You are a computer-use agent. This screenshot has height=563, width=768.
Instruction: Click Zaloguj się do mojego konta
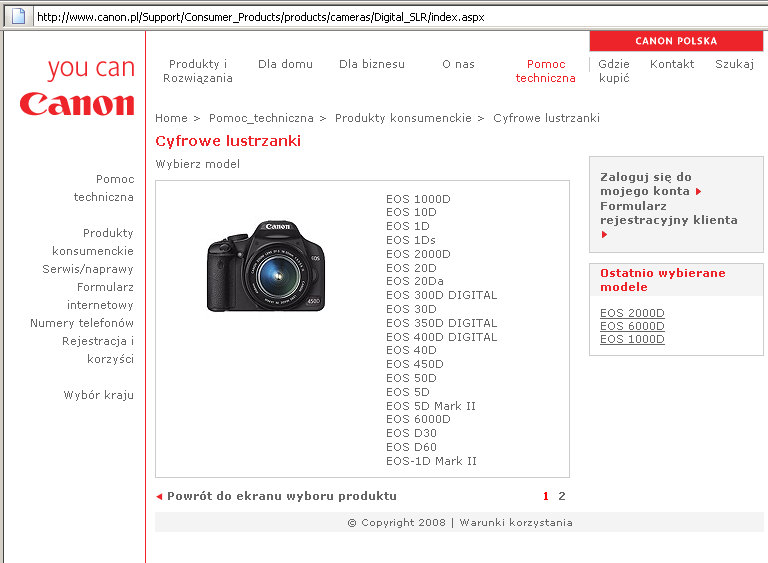coord(646,184)
